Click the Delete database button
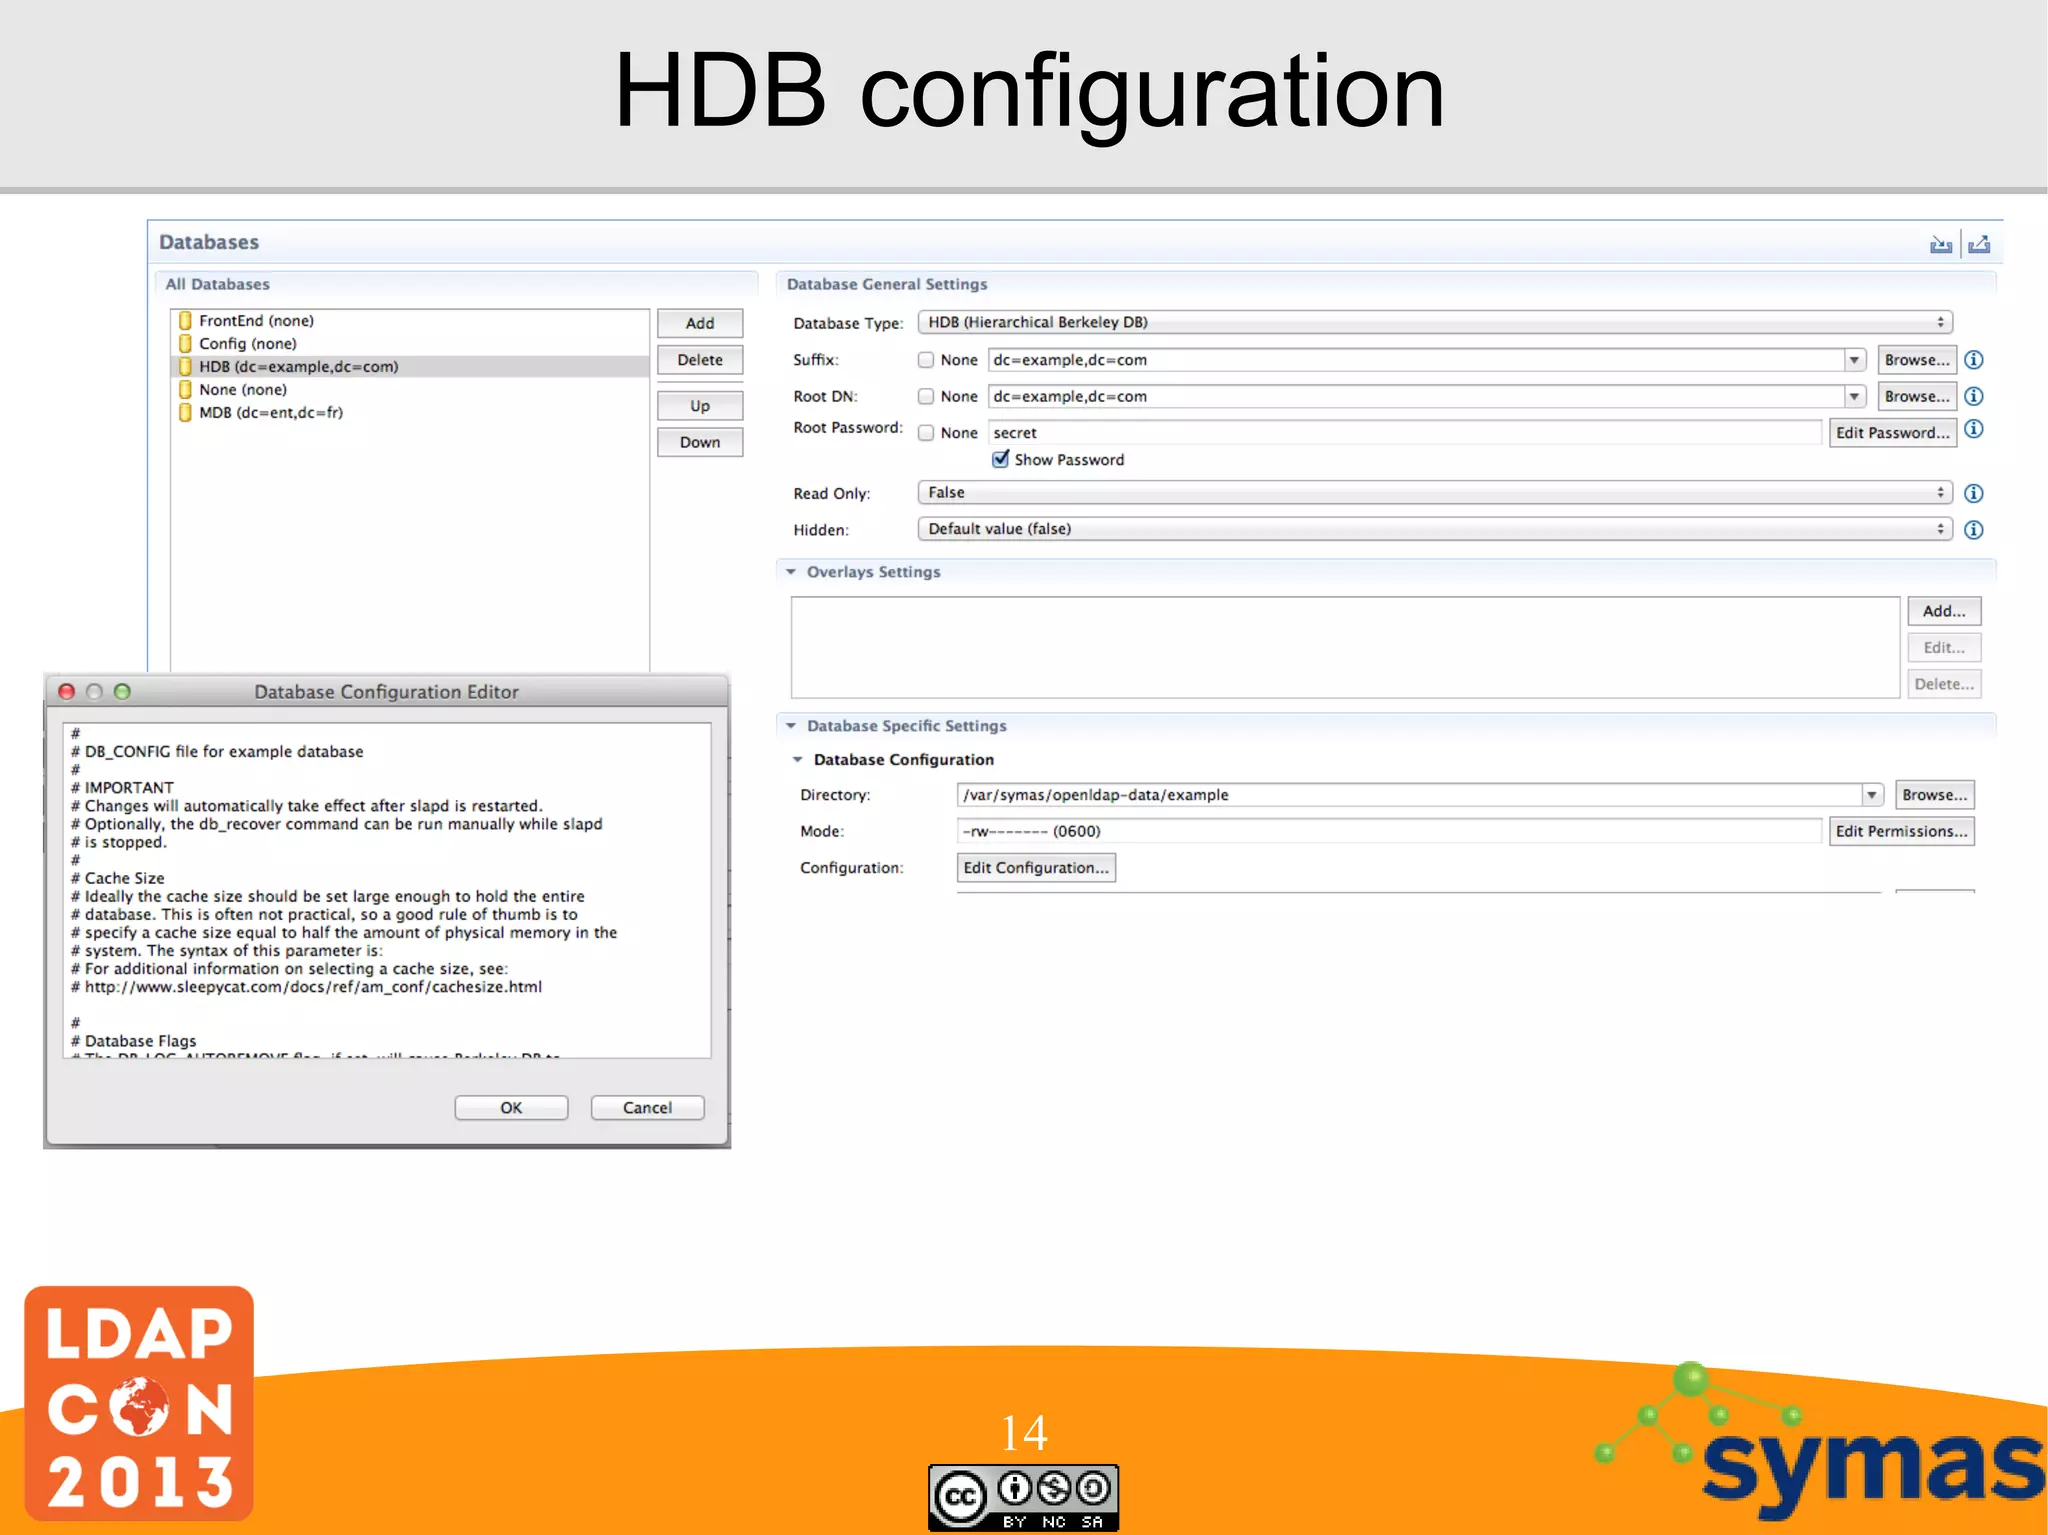Image resolution: width=2048 pixels, height=1535 pixels. 700,360
